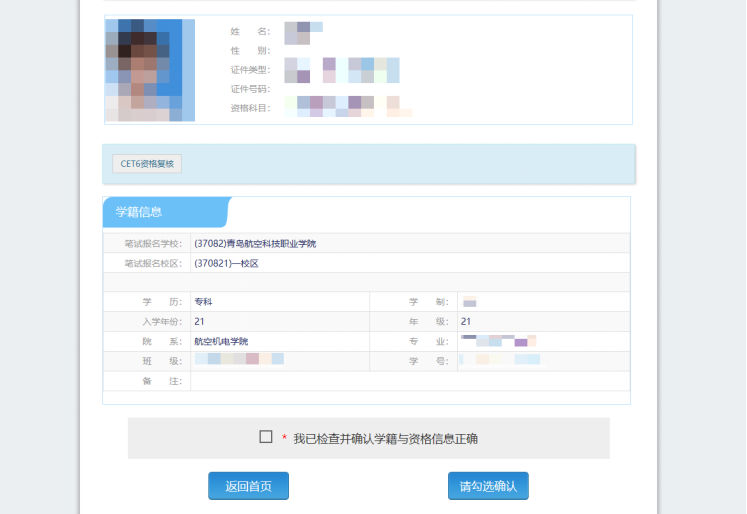747x514 pixels.
Task: Click the candidate photo thumbnail
Action: 149,70
